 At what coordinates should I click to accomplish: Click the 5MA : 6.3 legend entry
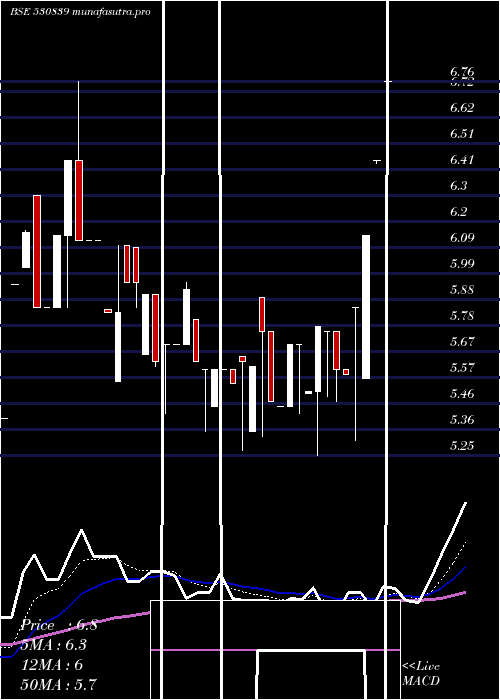point(54,645)
